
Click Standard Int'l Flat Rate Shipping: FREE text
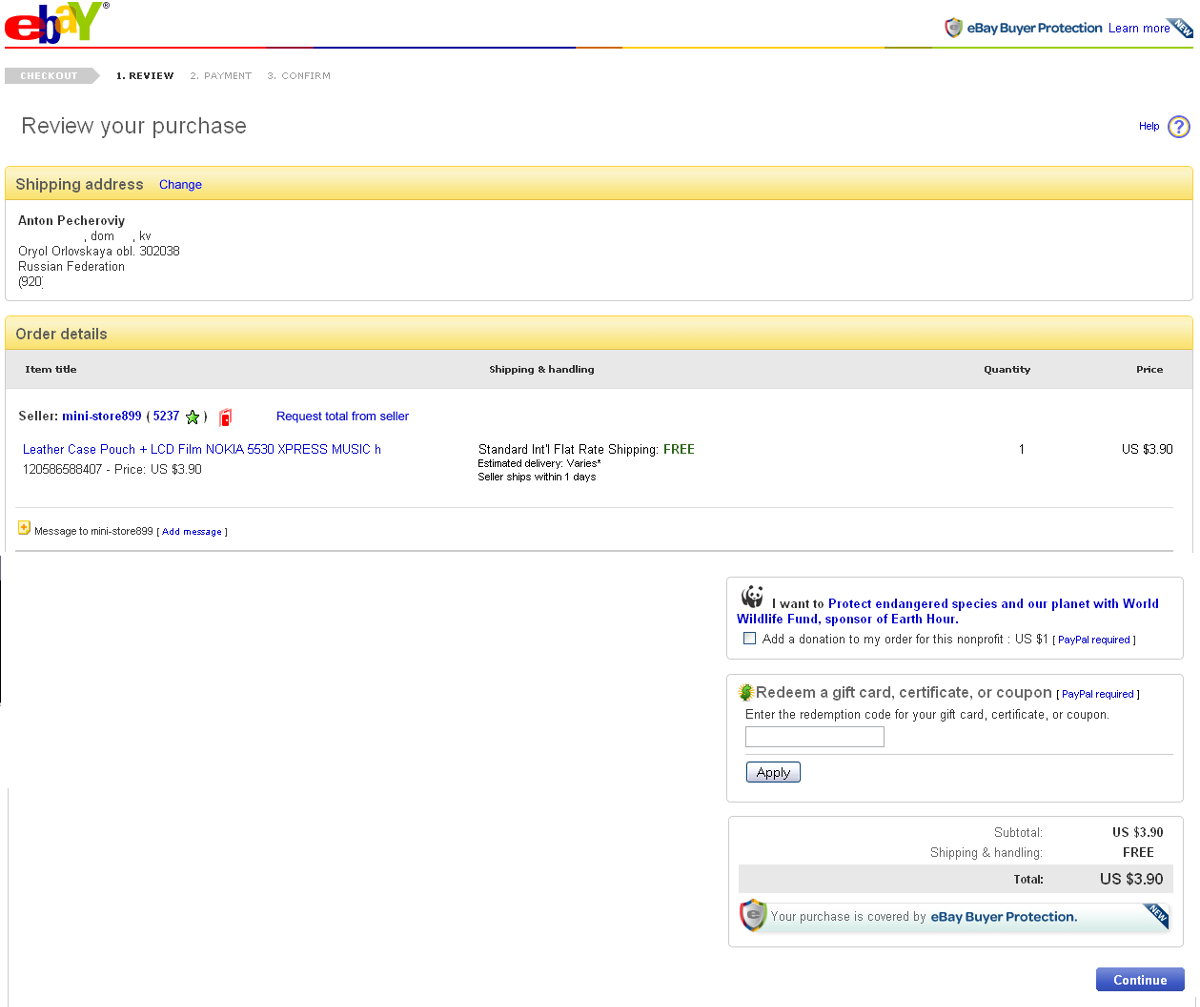click(586, 450)
